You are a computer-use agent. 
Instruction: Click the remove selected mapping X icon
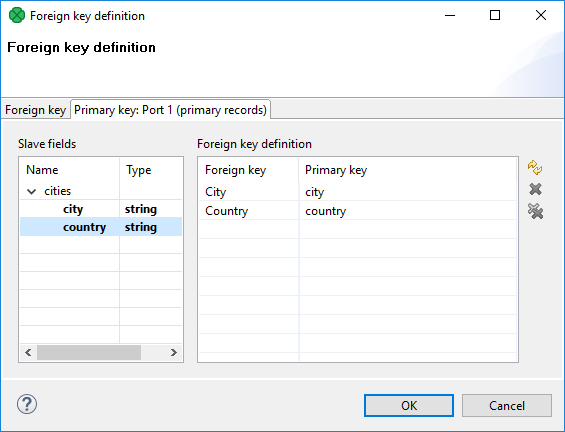535,189
